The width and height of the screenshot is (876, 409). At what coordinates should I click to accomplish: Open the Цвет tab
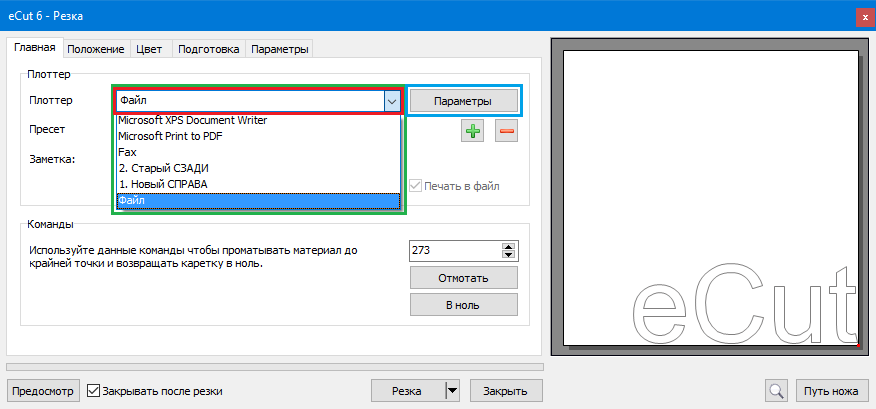149,49
